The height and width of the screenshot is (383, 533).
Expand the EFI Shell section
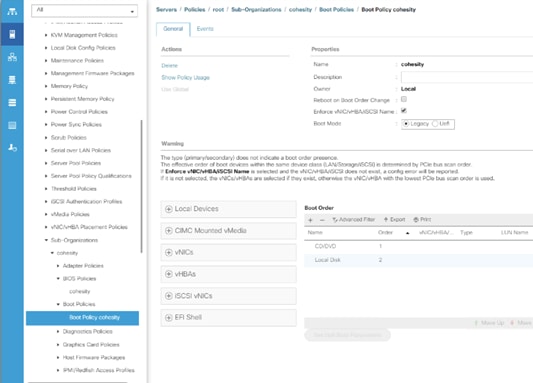coord(228,317)
